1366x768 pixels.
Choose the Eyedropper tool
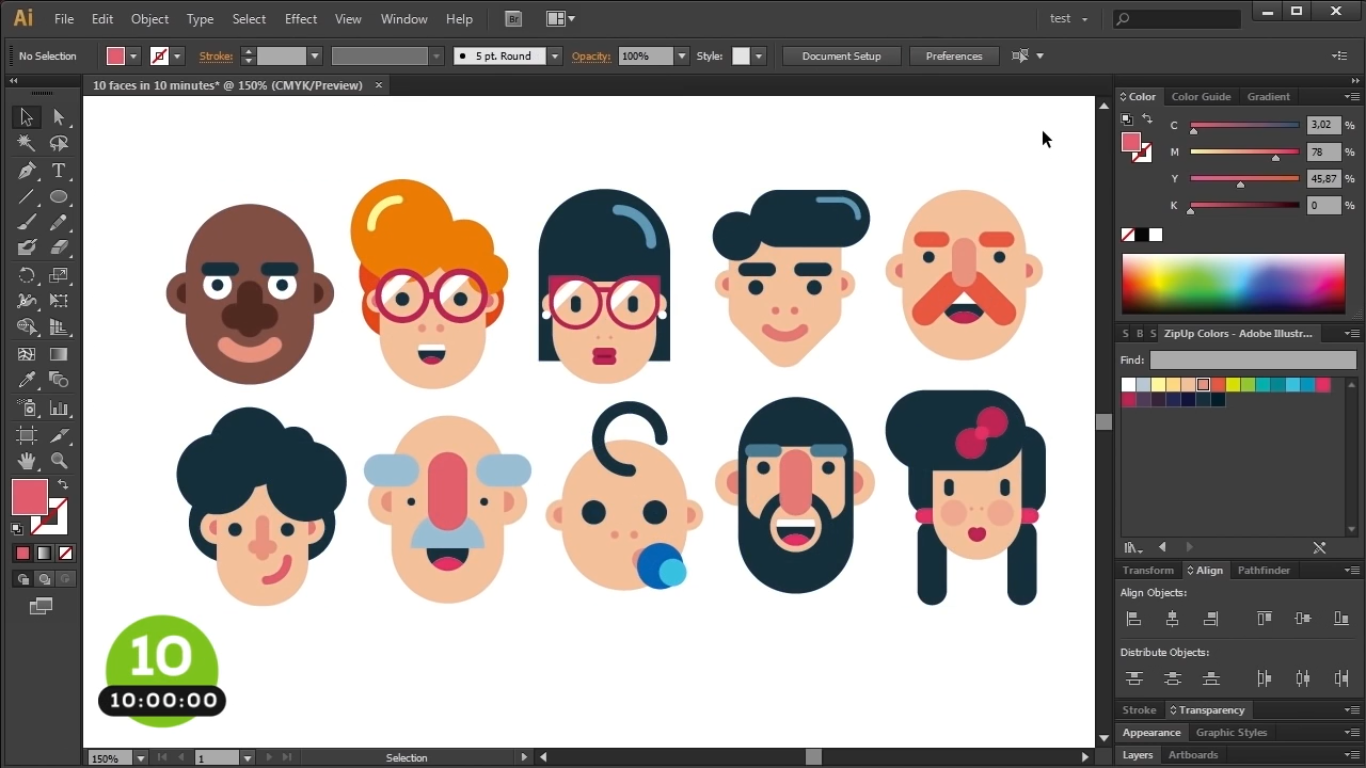(27, 380)
